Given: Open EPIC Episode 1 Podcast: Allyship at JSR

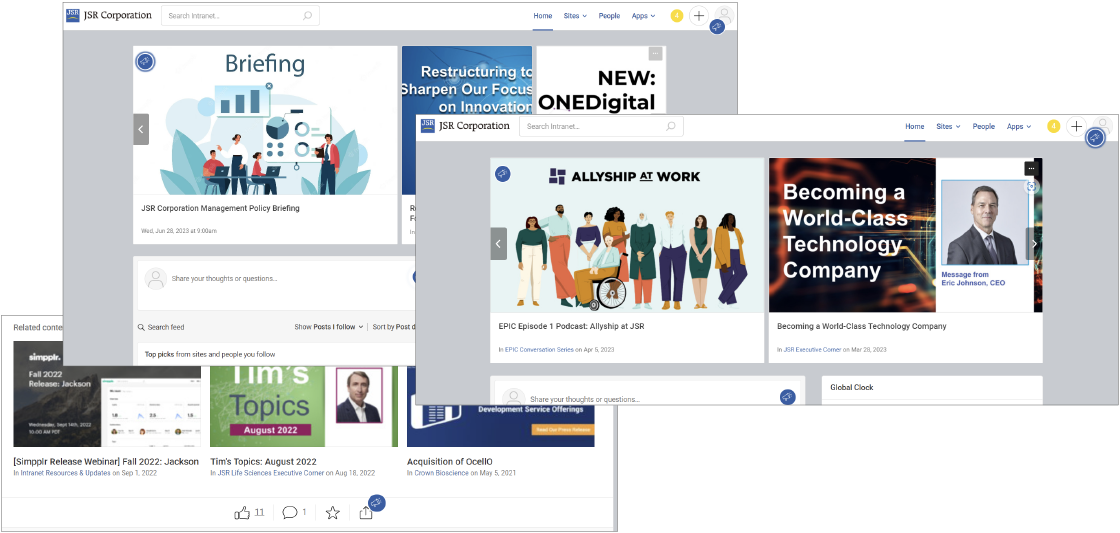Looking at the screenshot, I should [571, 327].
